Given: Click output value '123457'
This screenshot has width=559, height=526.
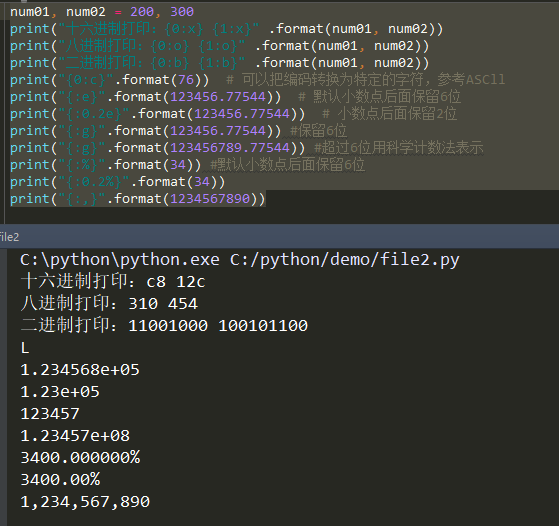Looking at the screenshot, I should 50,414.
